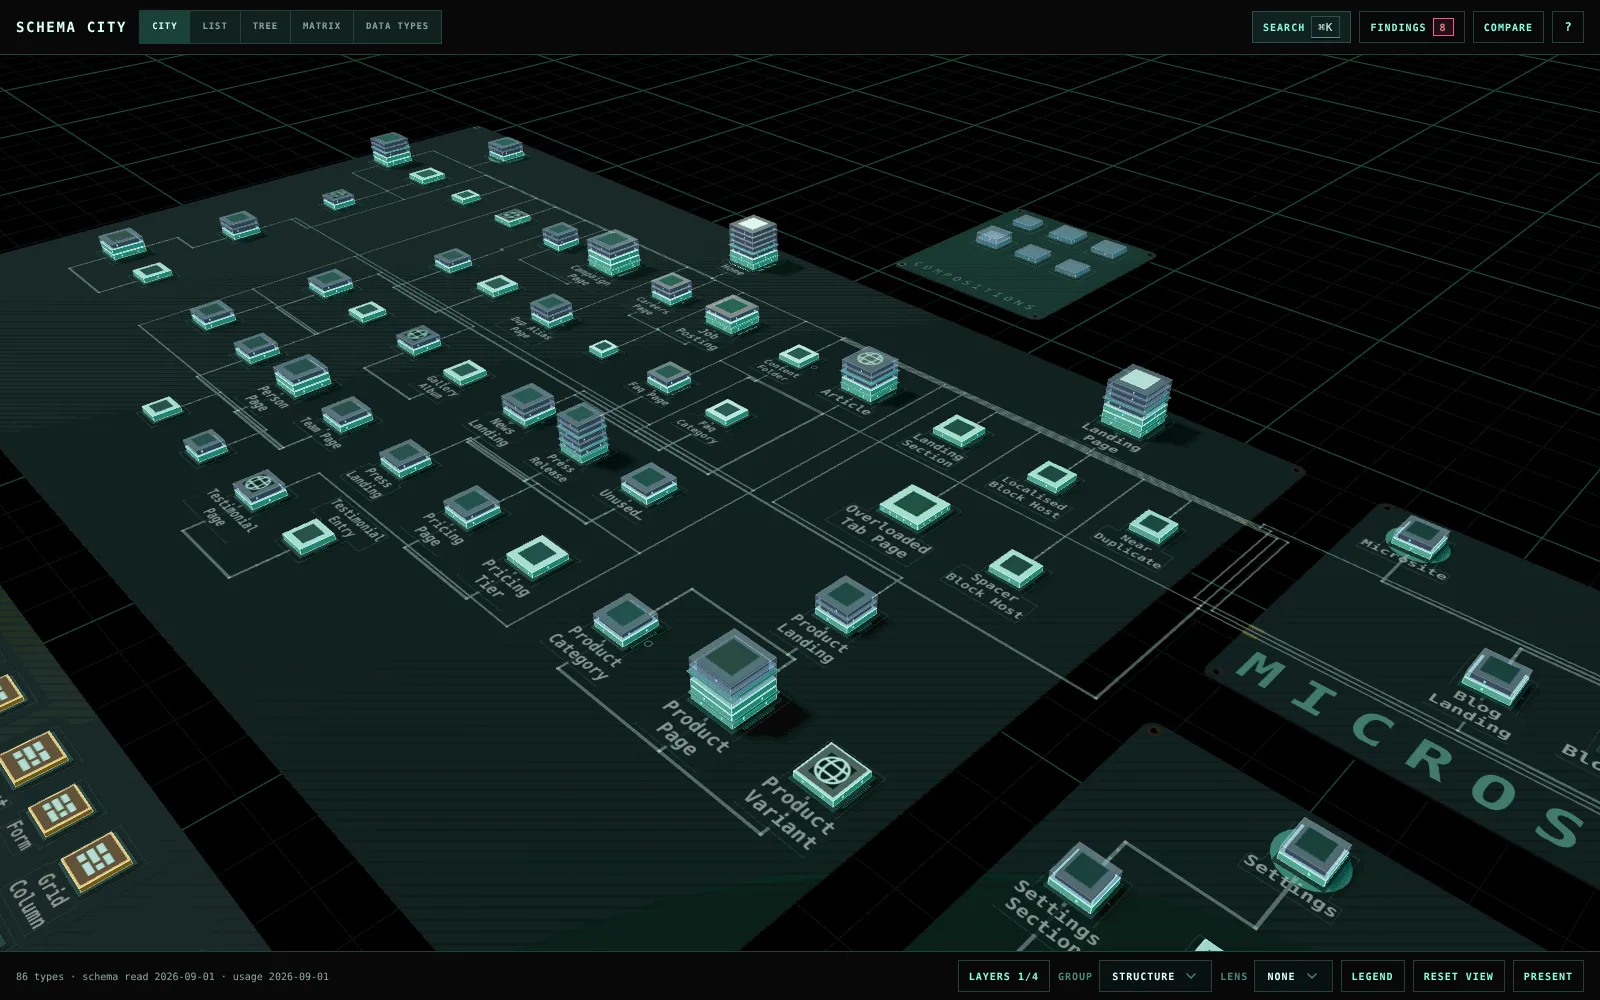The image size is (1600, 1000).
Task: Select the Product Variant globe block
Action: [x=832, y=774]
